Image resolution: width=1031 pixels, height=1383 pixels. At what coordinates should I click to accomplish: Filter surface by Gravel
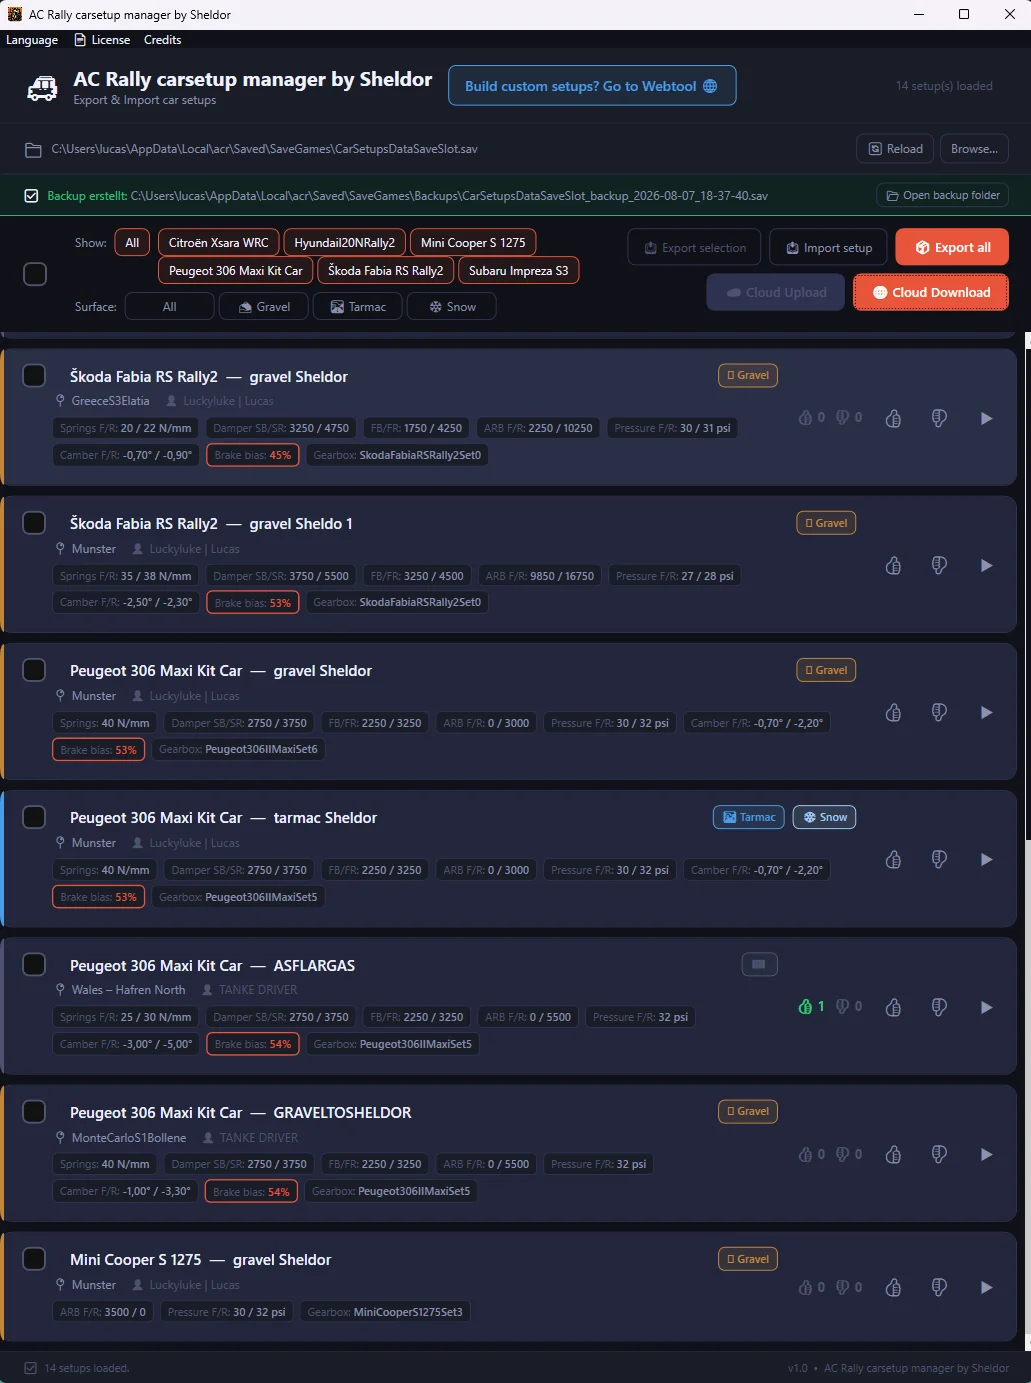click(264, 306)
